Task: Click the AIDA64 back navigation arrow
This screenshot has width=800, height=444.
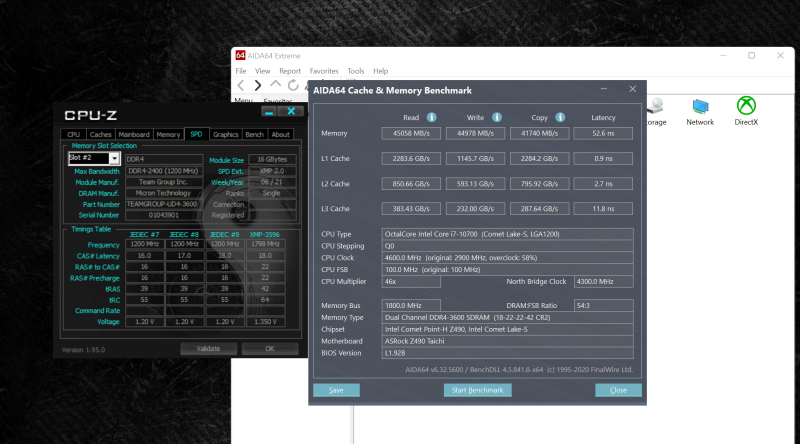Action: point(242,86)
